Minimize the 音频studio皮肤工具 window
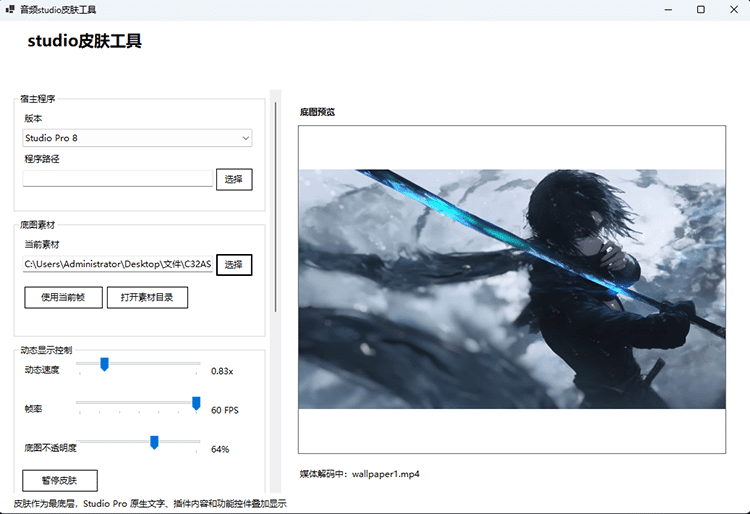750x514 pixels. [668, 10]
